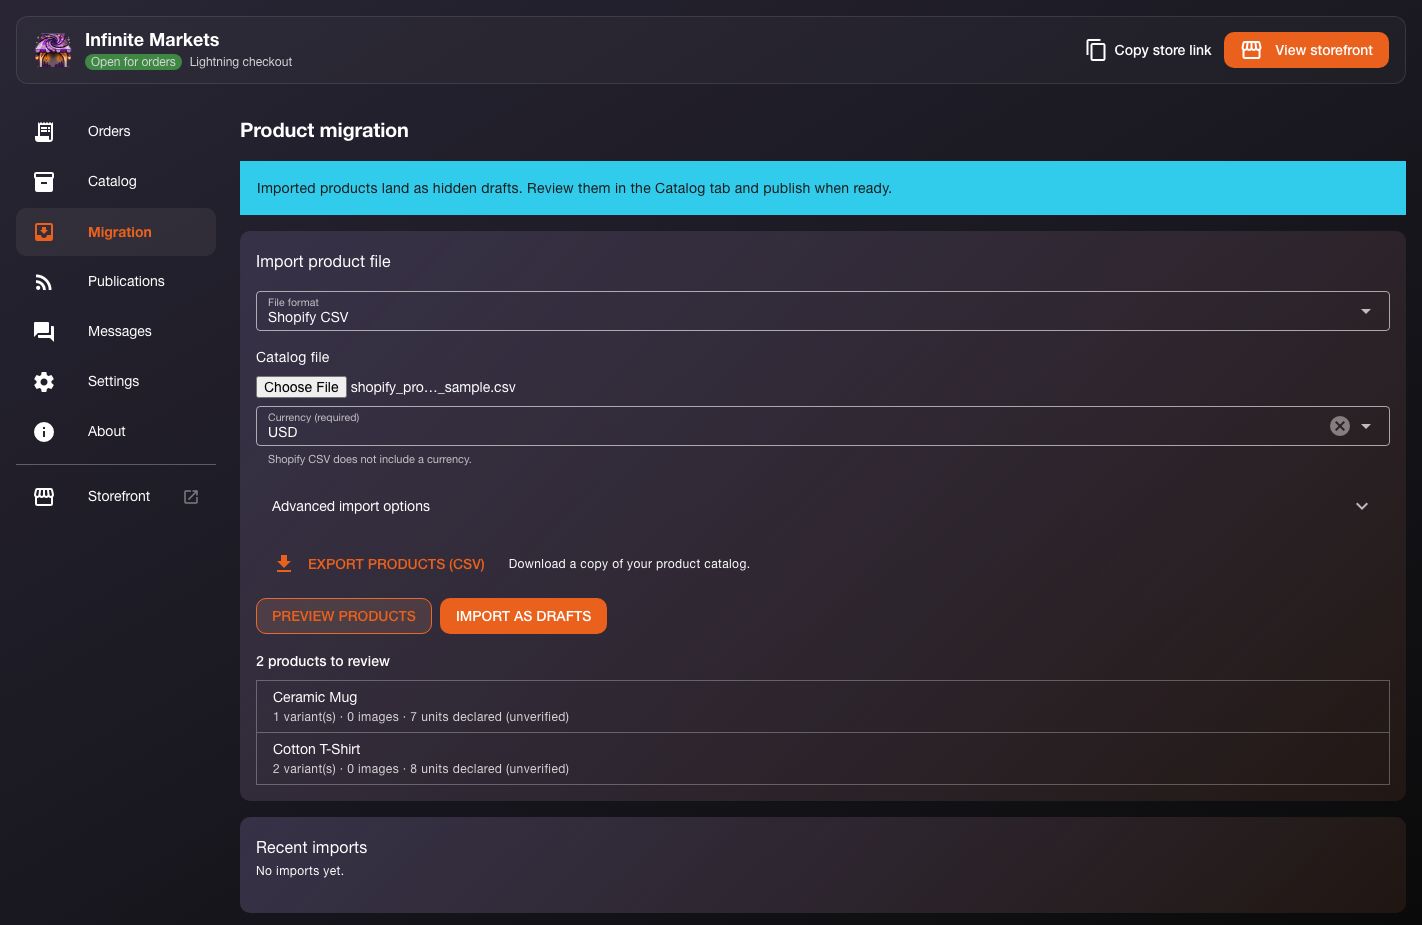The height and width of the screenshot is (925, 1422).
Task: Open the Currency dropdown arrow
Action: (1366, 426)
